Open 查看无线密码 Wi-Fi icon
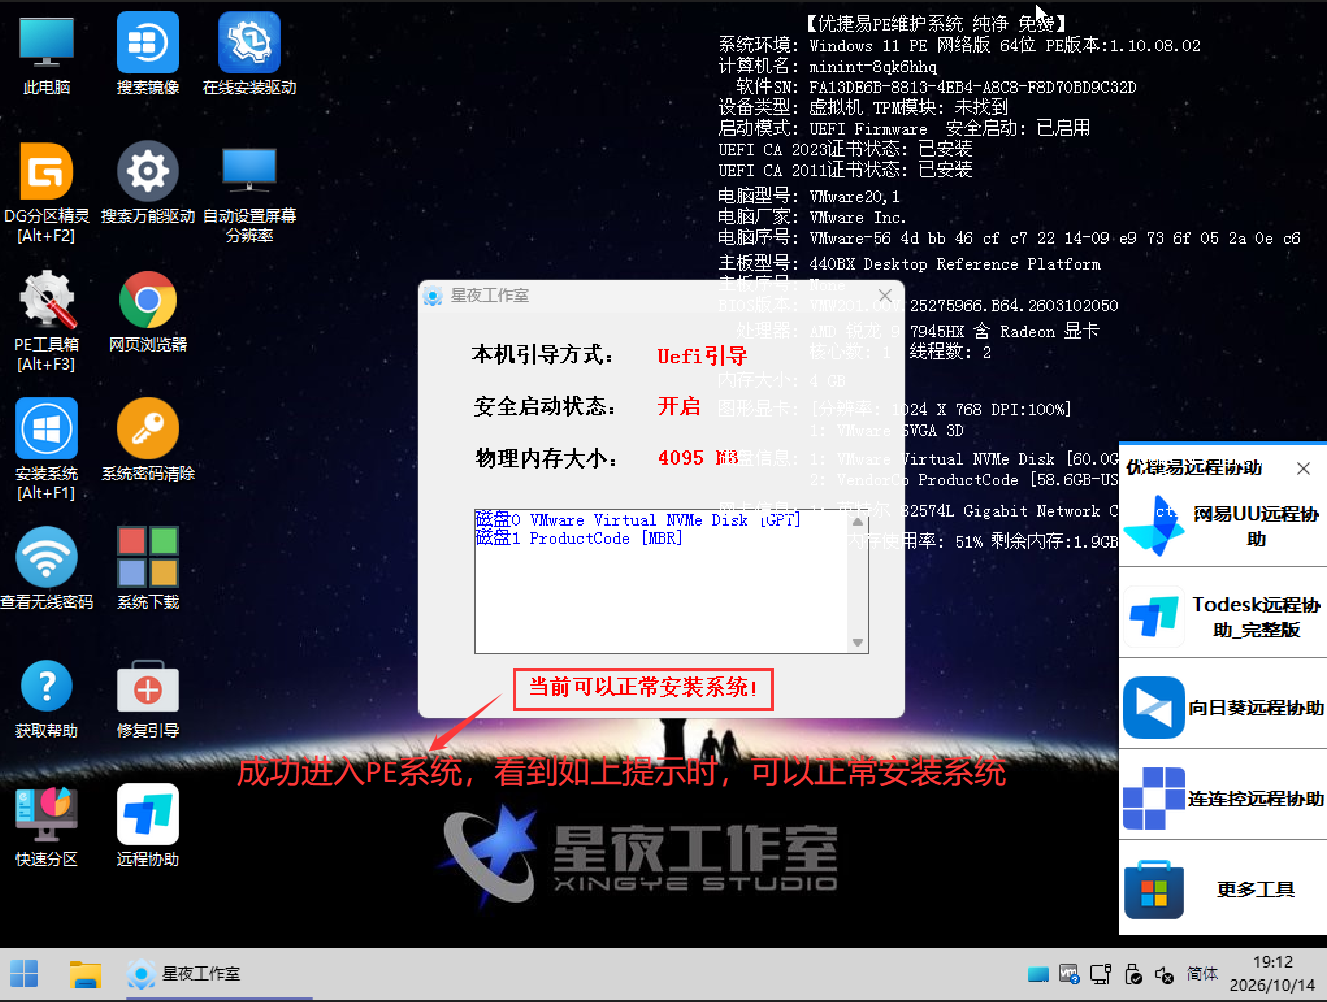Viewport: 1327px width, 1002px height. [46, 569]
